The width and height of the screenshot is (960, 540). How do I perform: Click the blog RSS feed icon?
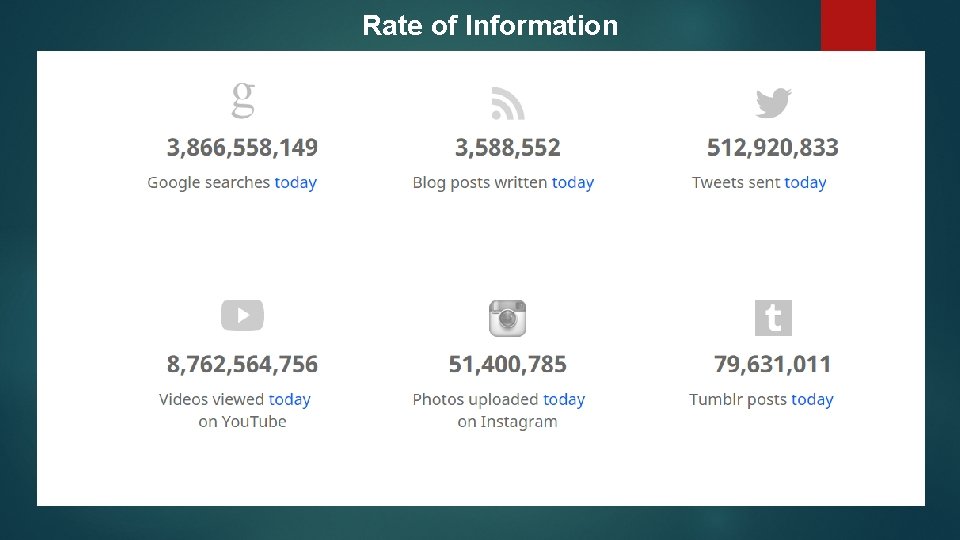point(508,103)
